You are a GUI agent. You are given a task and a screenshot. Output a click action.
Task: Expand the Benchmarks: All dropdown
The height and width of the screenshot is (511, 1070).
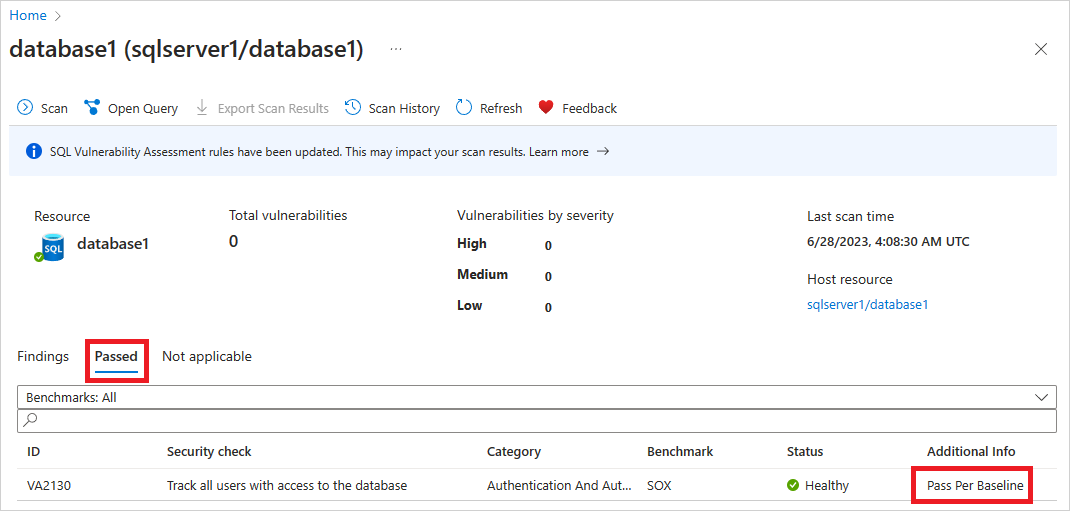536,397
